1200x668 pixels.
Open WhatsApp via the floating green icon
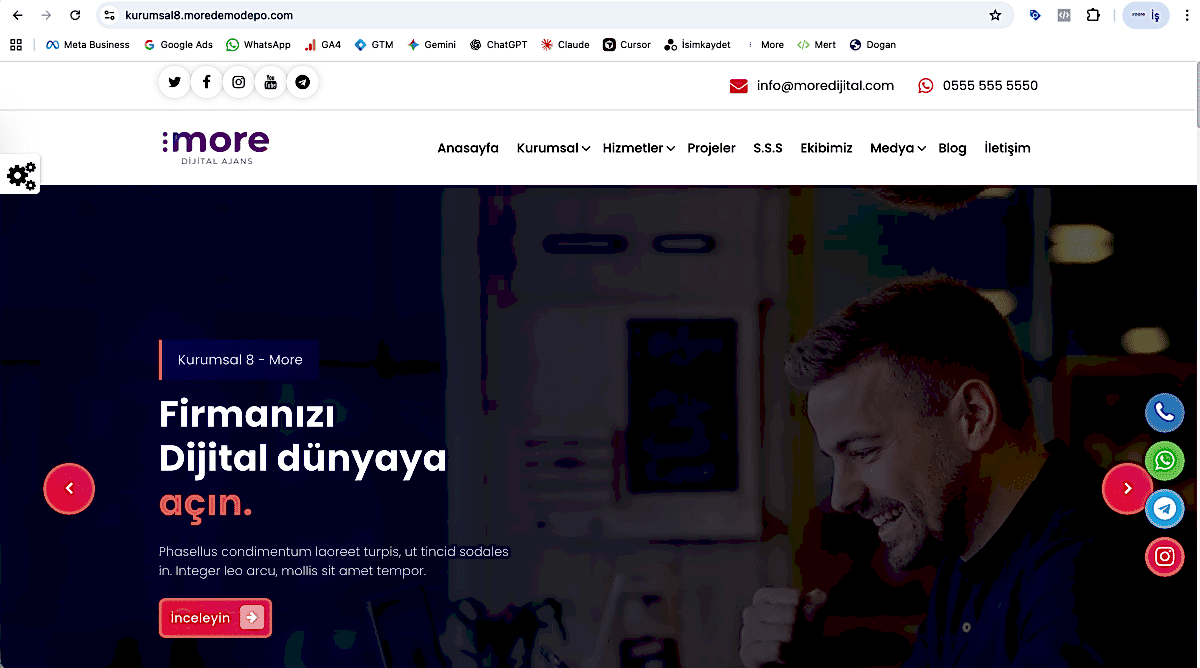click(x=1164, y=460)
